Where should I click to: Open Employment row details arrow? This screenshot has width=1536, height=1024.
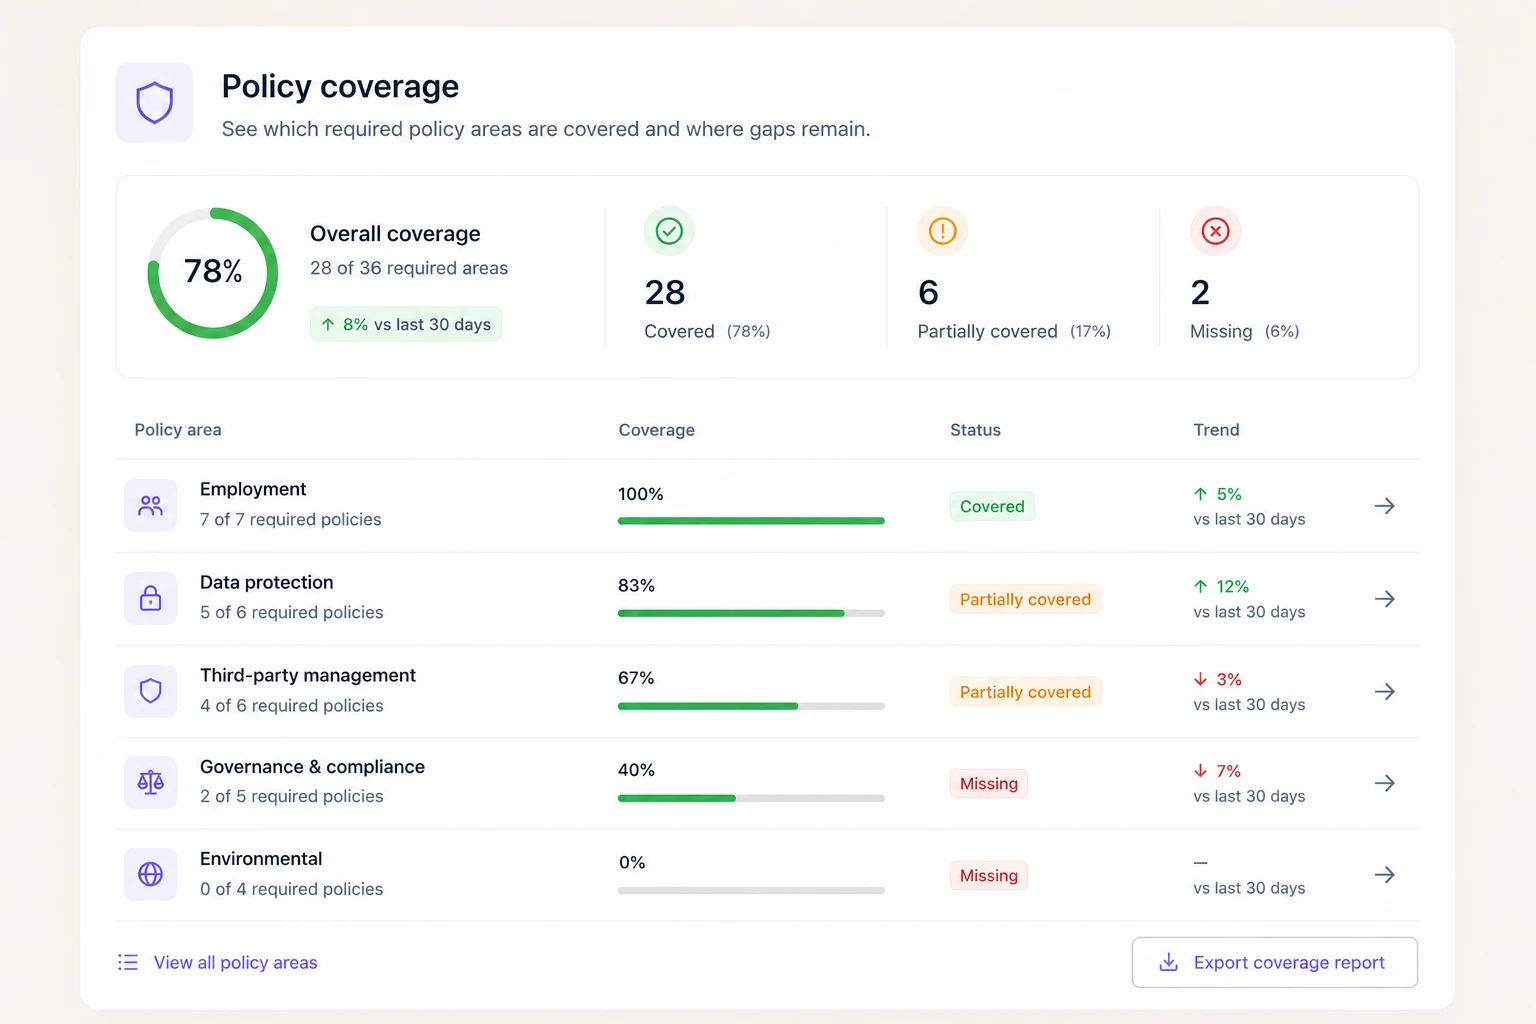pyautogui.click(x=1384, y=506)
